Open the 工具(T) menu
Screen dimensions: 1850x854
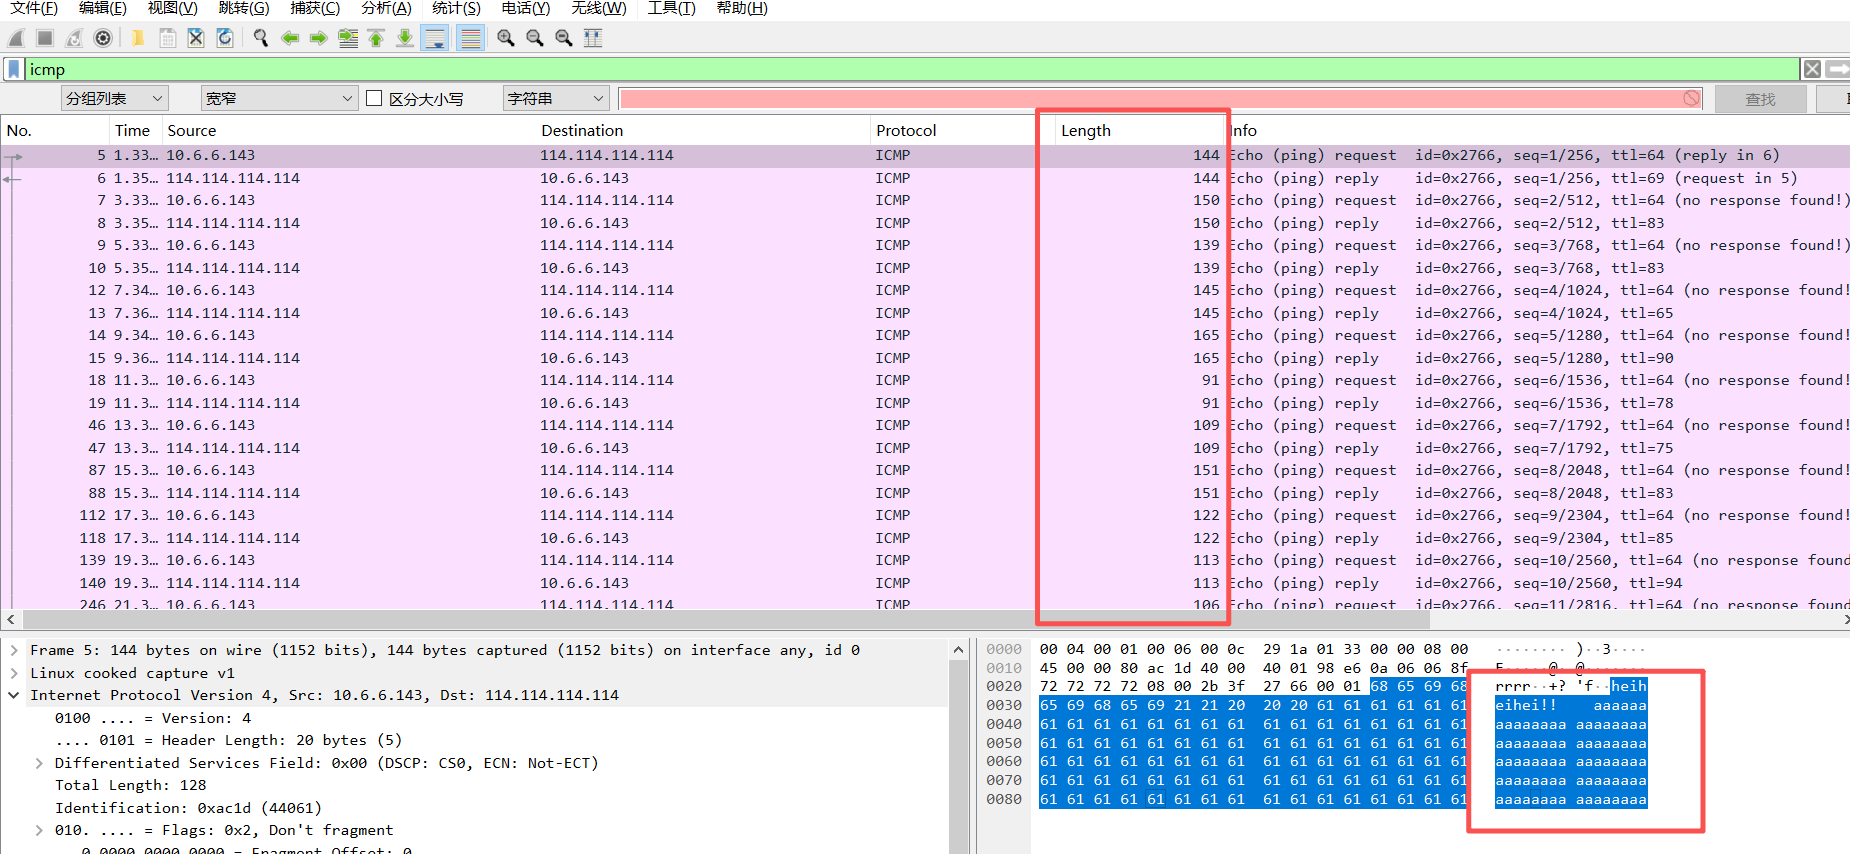click(671, 8)
